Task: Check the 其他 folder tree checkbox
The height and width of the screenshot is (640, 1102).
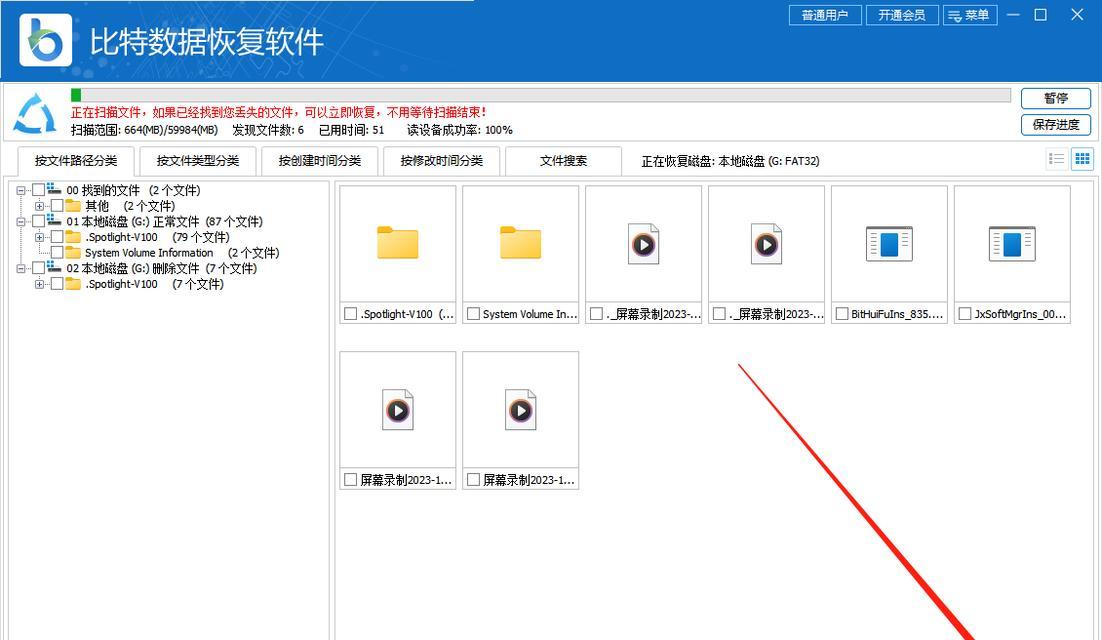Action: click(57, 206)
